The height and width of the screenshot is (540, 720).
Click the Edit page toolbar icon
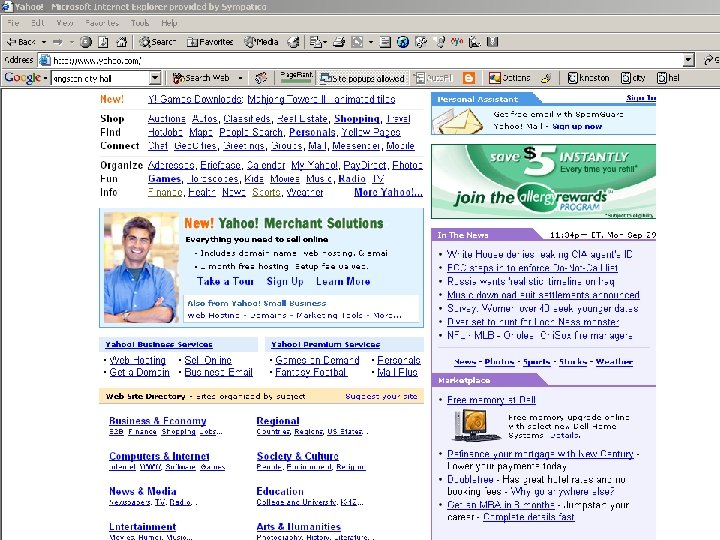point(357,42)
